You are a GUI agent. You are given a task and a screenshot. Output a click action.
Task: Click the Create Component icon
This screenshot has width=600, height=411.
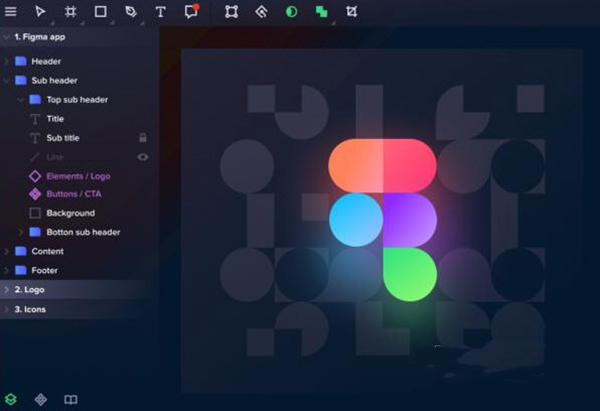[261, 12]
